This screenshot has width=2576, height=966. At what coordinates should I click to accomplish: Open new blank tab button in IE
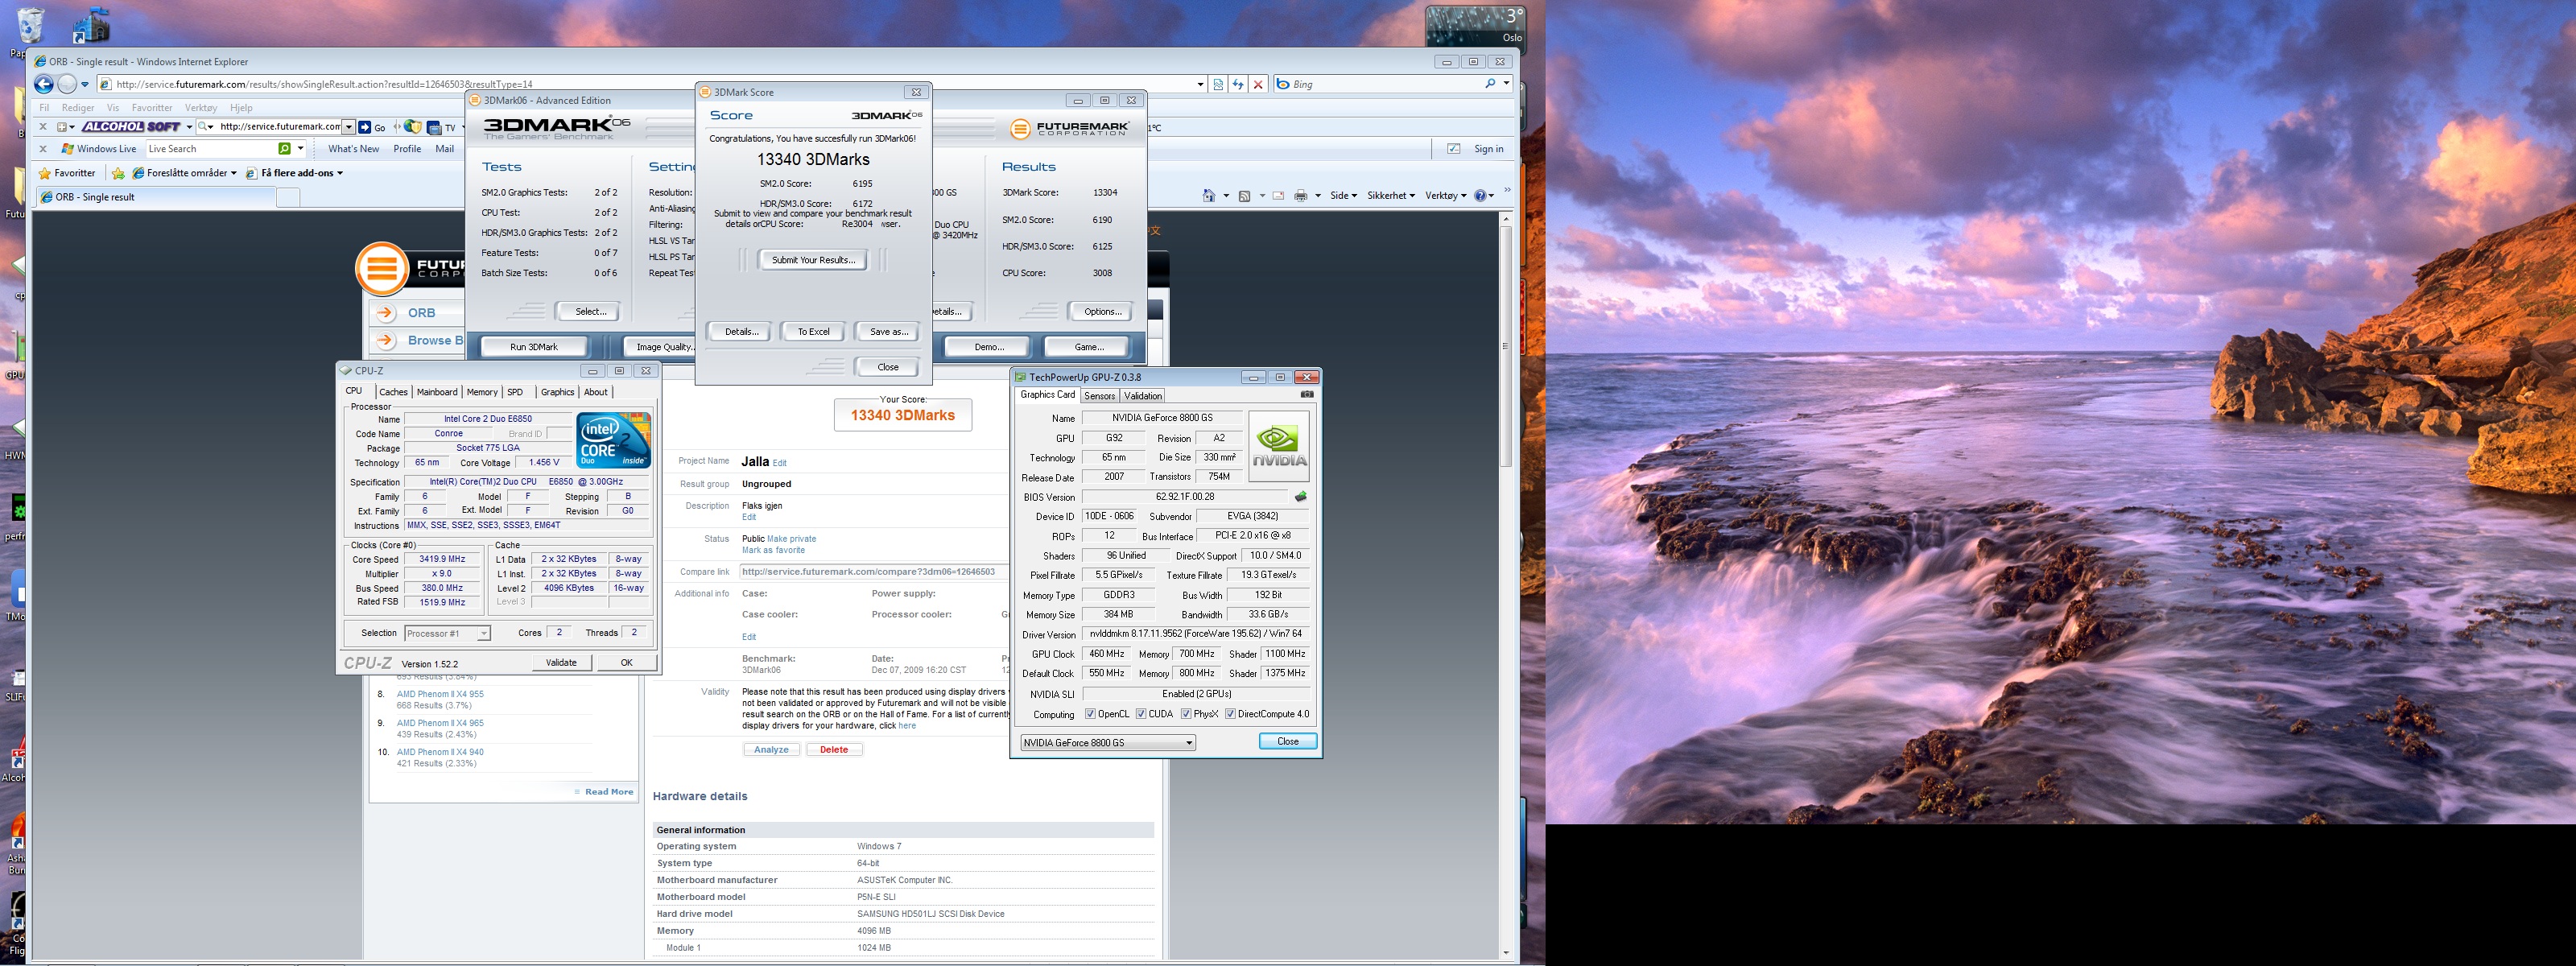pyautogui.click(x=288, y=197)
